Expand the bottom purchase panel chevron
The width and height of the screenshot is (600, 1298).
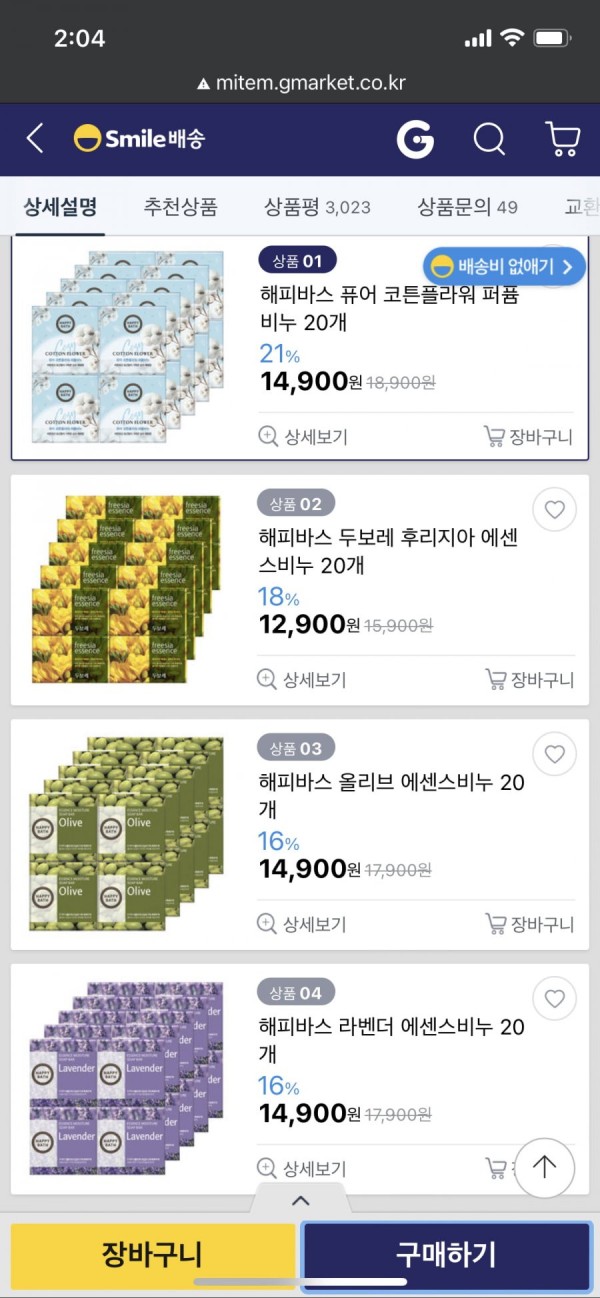click(300, 1200)
